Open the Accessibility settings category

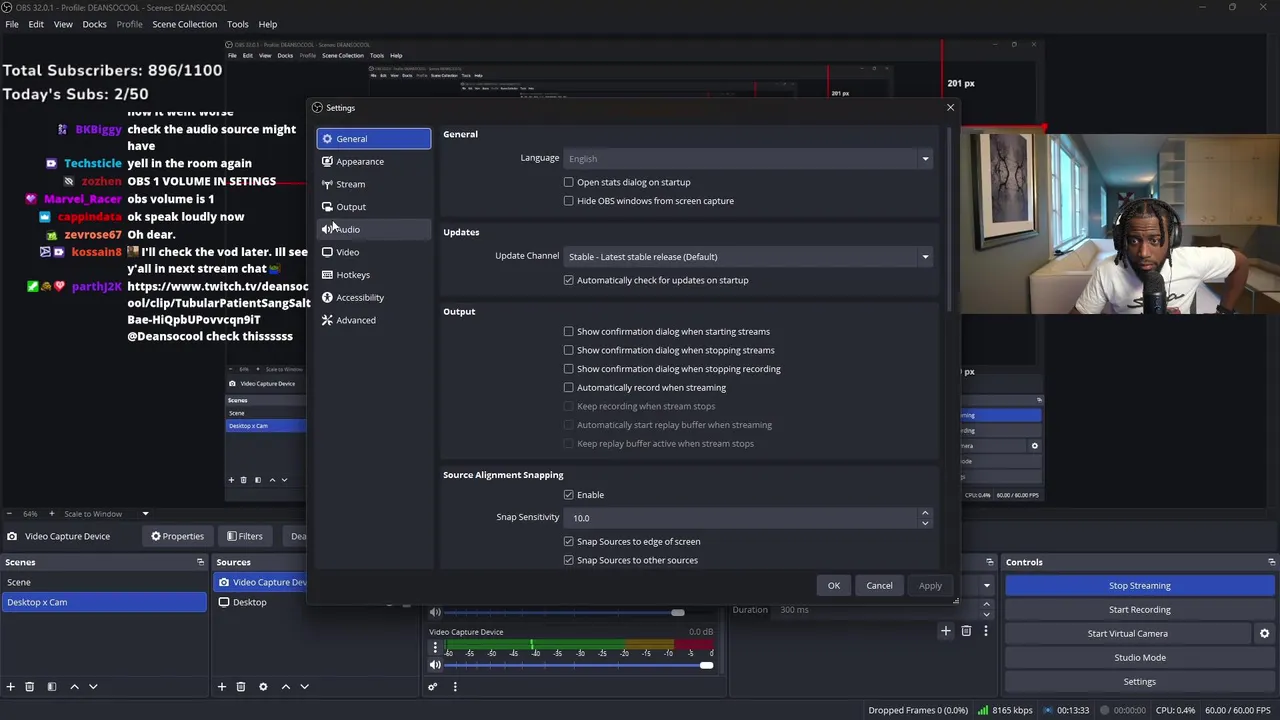coord(374,297)
